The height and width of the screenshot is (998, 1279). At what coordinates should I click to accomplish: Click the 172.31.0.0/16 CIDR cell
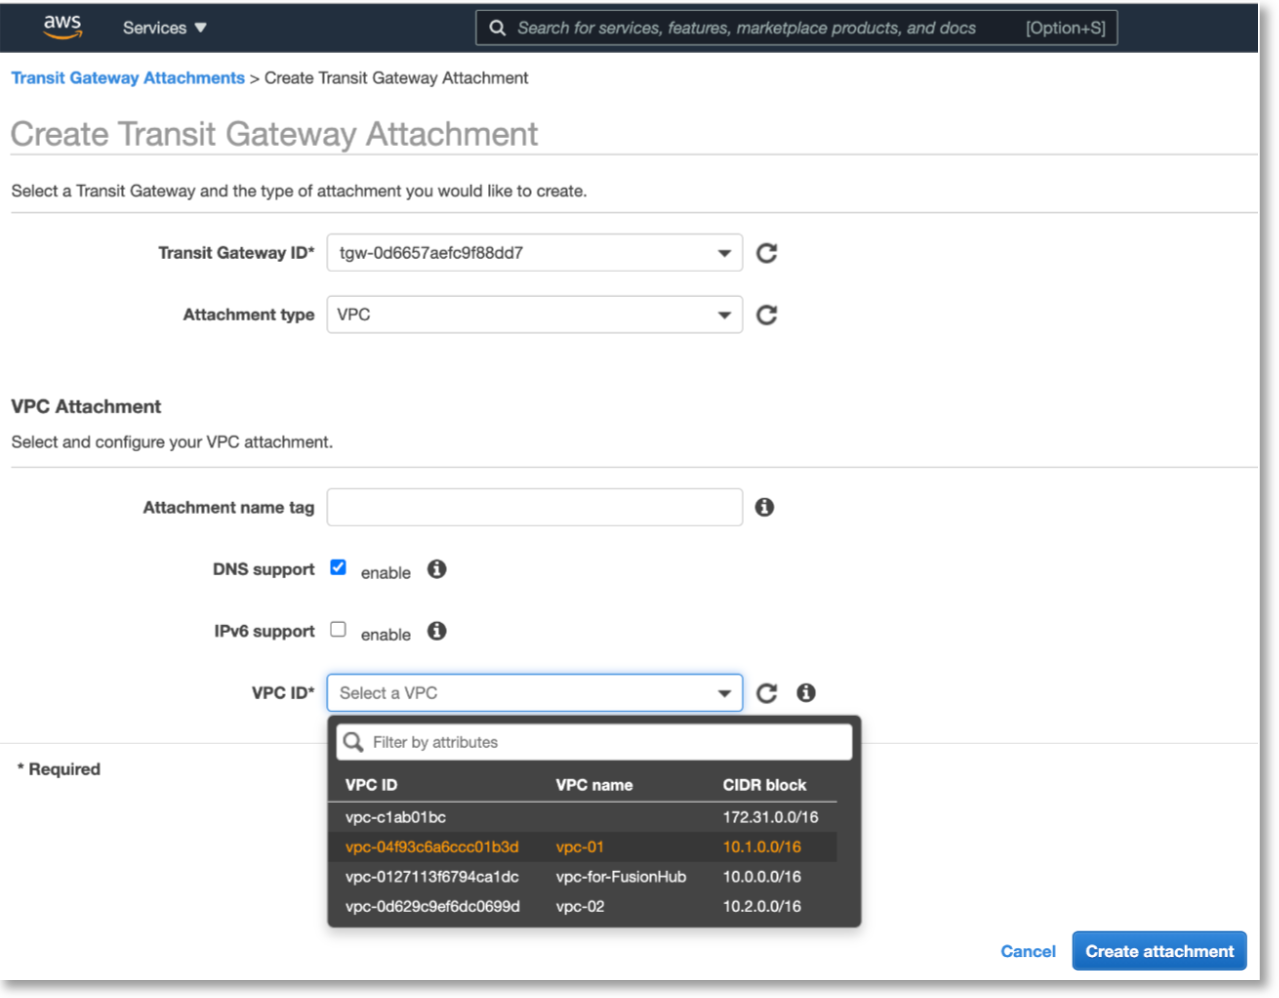[x=770, y=817]
